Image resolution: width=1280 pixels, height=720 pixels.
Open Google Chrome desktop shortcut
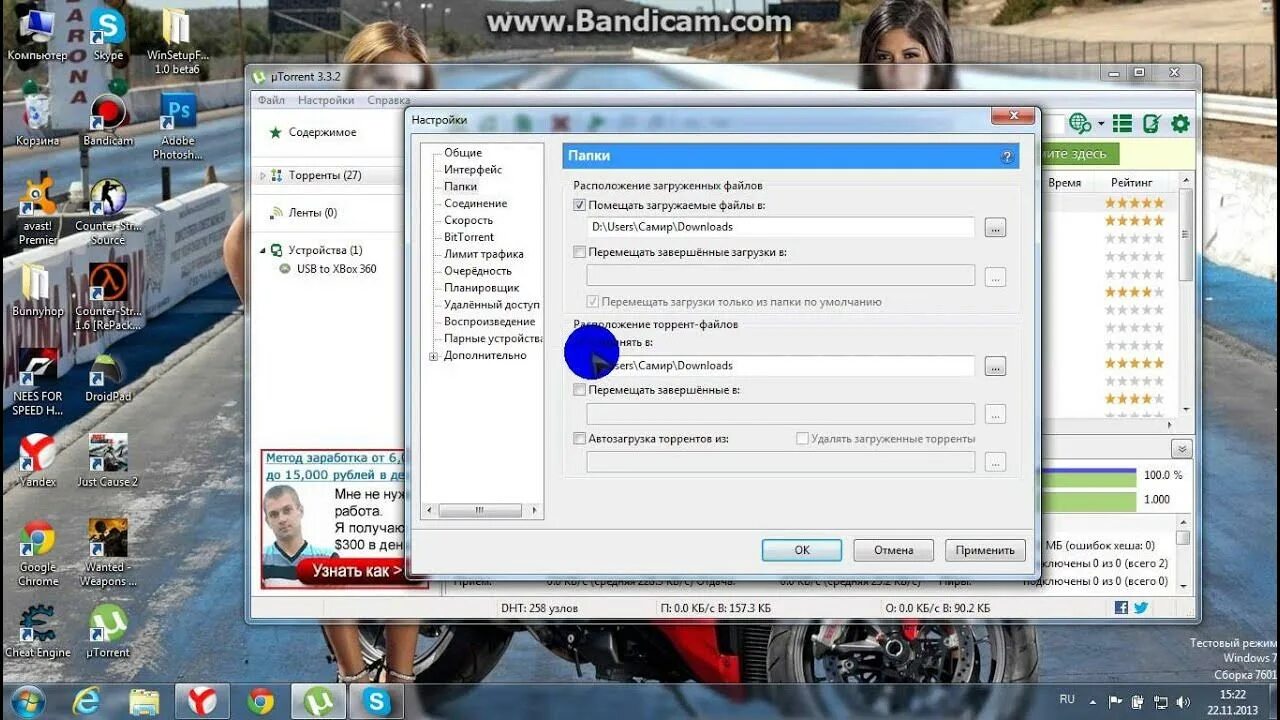(38, 553)
